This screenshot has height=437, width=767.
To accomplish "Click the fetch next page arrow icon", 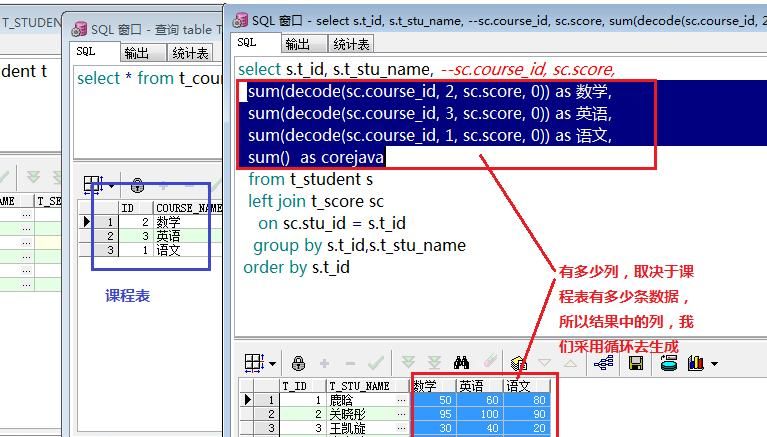I will pos(408,363).
